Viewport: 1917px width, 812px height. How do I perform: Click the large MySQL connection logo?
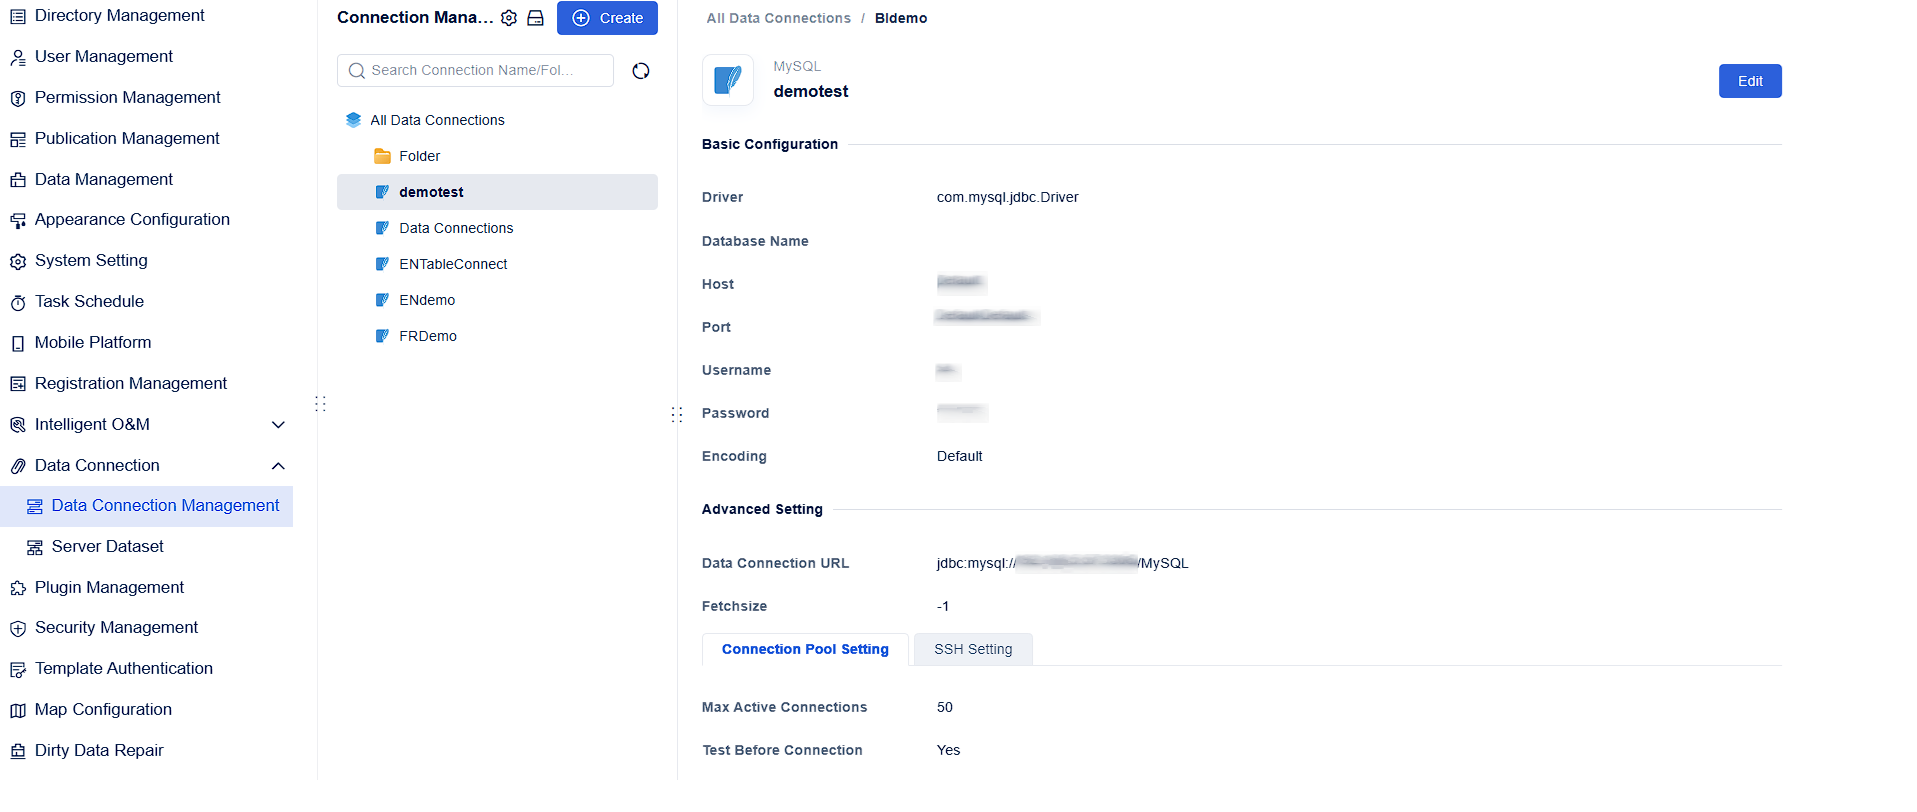[x=728, y=80]
